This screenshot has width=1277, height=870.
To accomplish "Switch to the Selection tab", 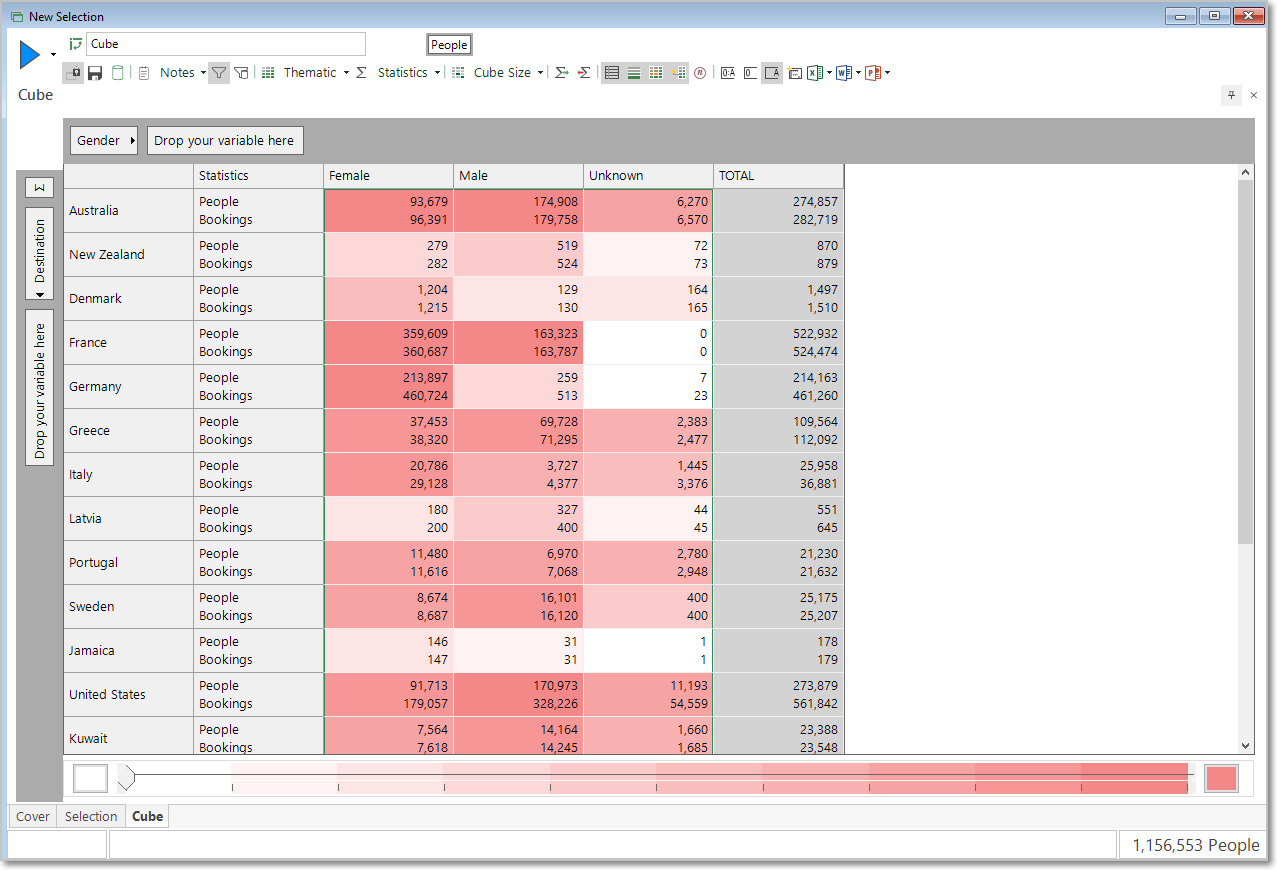I will (x=91, y=817).
